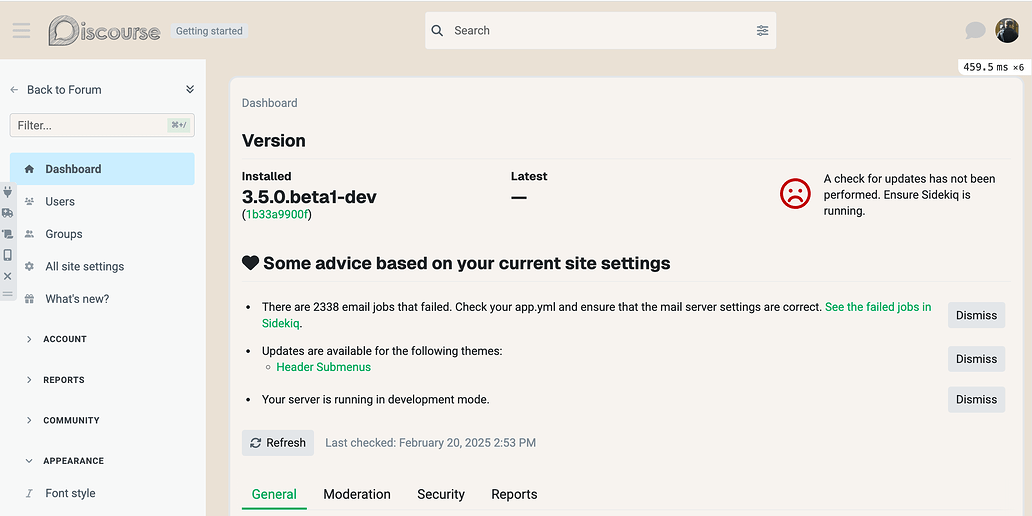Dismiss the failed email jobs notice

pos(976,315)
